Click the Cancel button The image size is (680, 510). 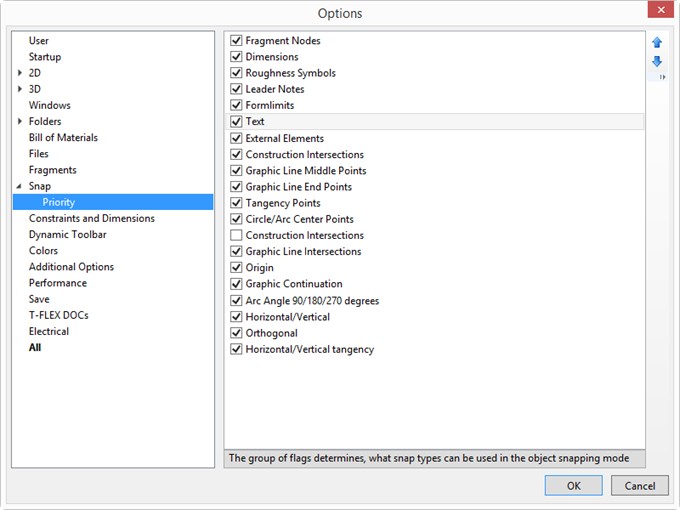[x=640, y=485]
